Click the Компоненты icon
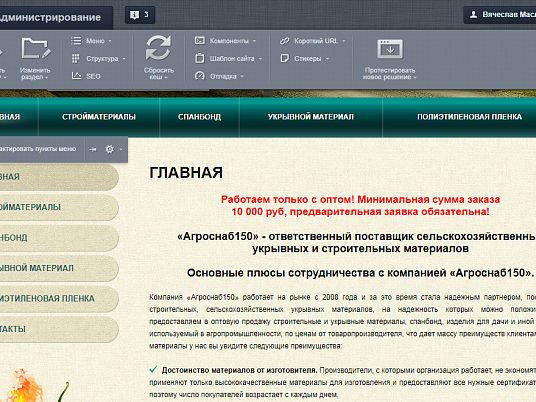This screenshot has width=536, height=402. (x=200, y=41)
